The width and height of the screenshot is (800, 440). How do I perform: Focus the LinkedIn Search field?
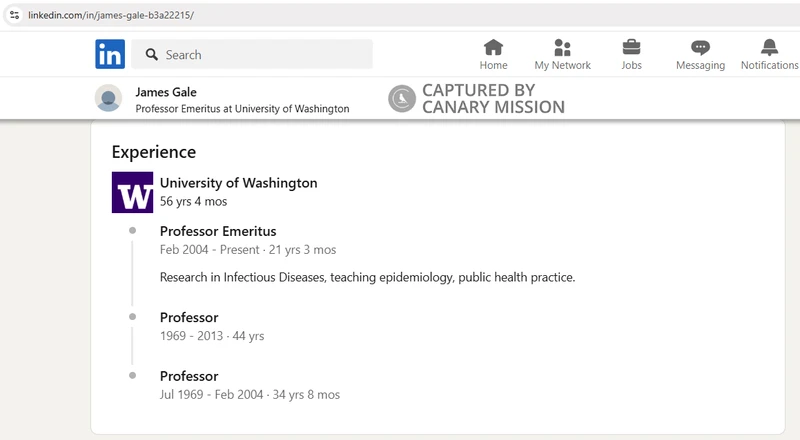coord(252,54)
